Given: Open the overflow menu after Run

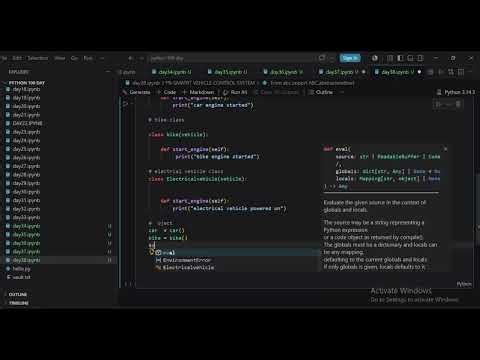Looking at the screenshot, I should (x=102, y=58).
